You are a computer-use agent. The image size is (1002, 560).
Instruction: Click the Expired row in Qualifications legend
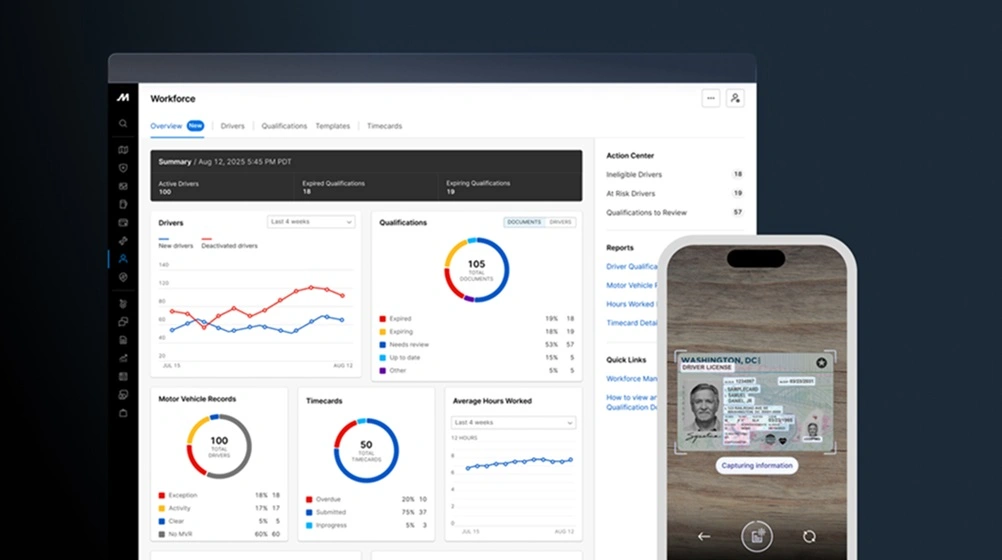[x=477, y=318]
